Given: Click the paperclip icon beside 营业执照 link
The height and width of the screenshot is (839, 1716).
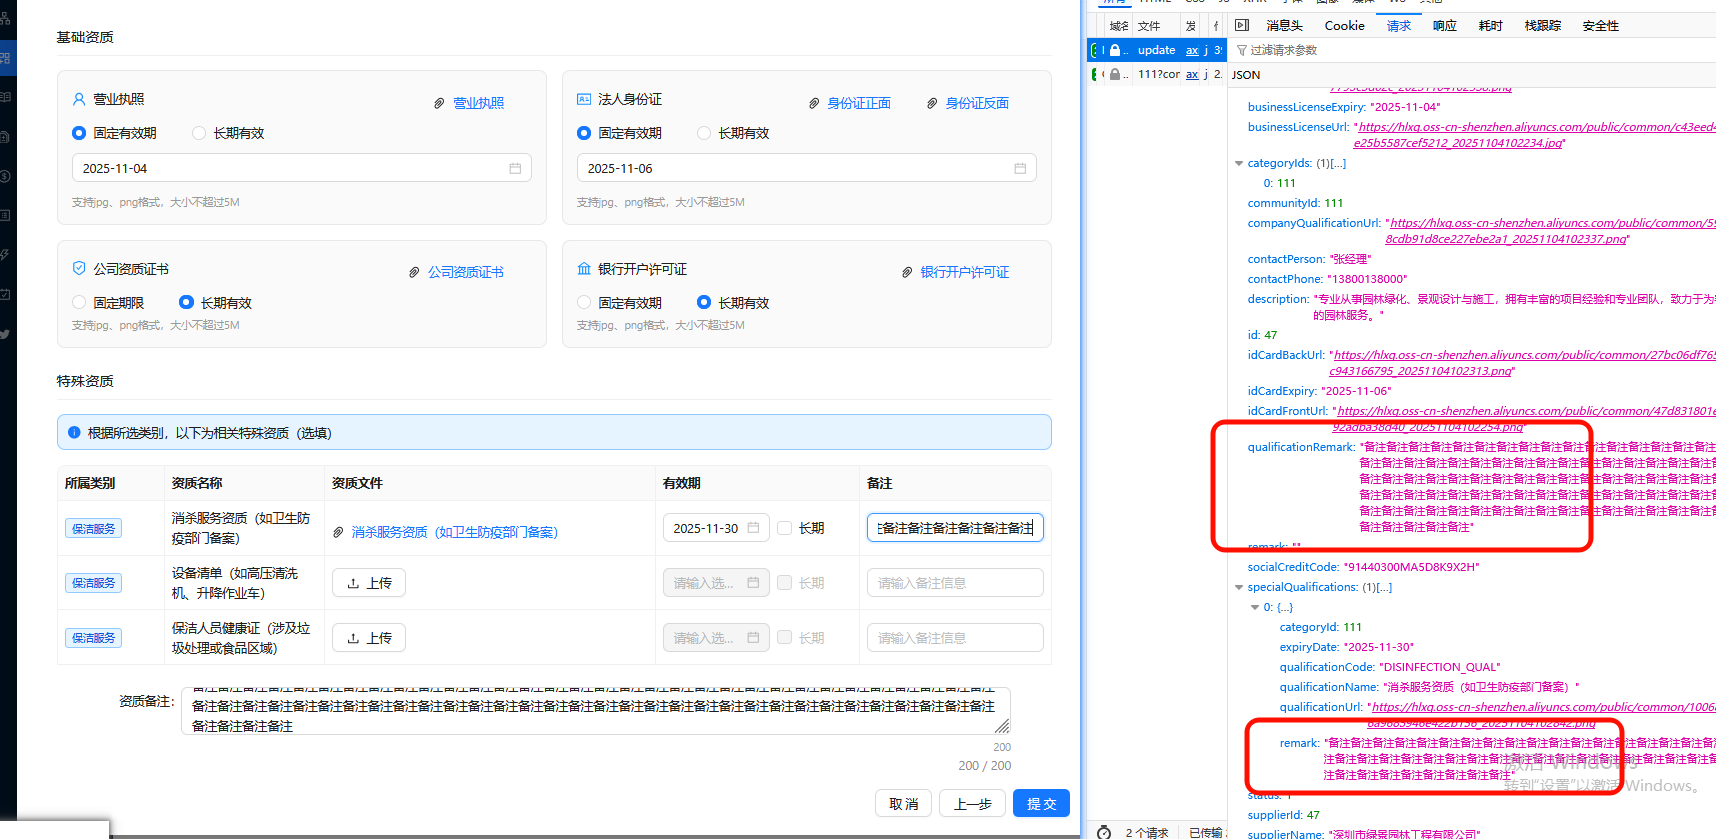Looking at the screenshot, I should (x=439, y=103).
